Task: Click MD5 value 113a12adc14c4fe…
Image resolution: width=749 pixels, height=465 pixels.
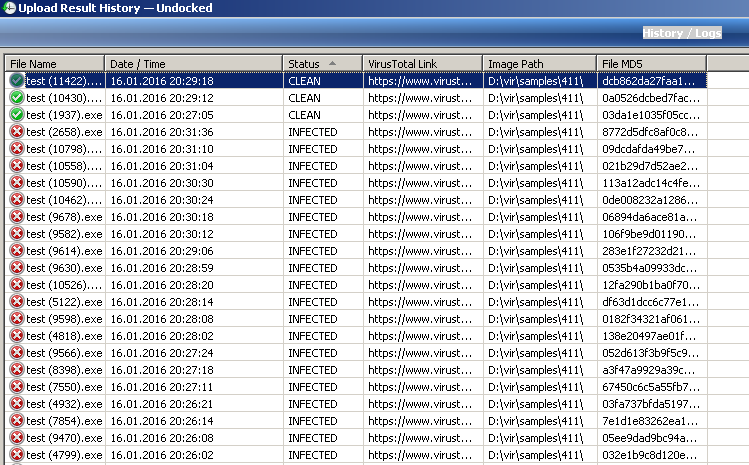Action: pos(651,183)
